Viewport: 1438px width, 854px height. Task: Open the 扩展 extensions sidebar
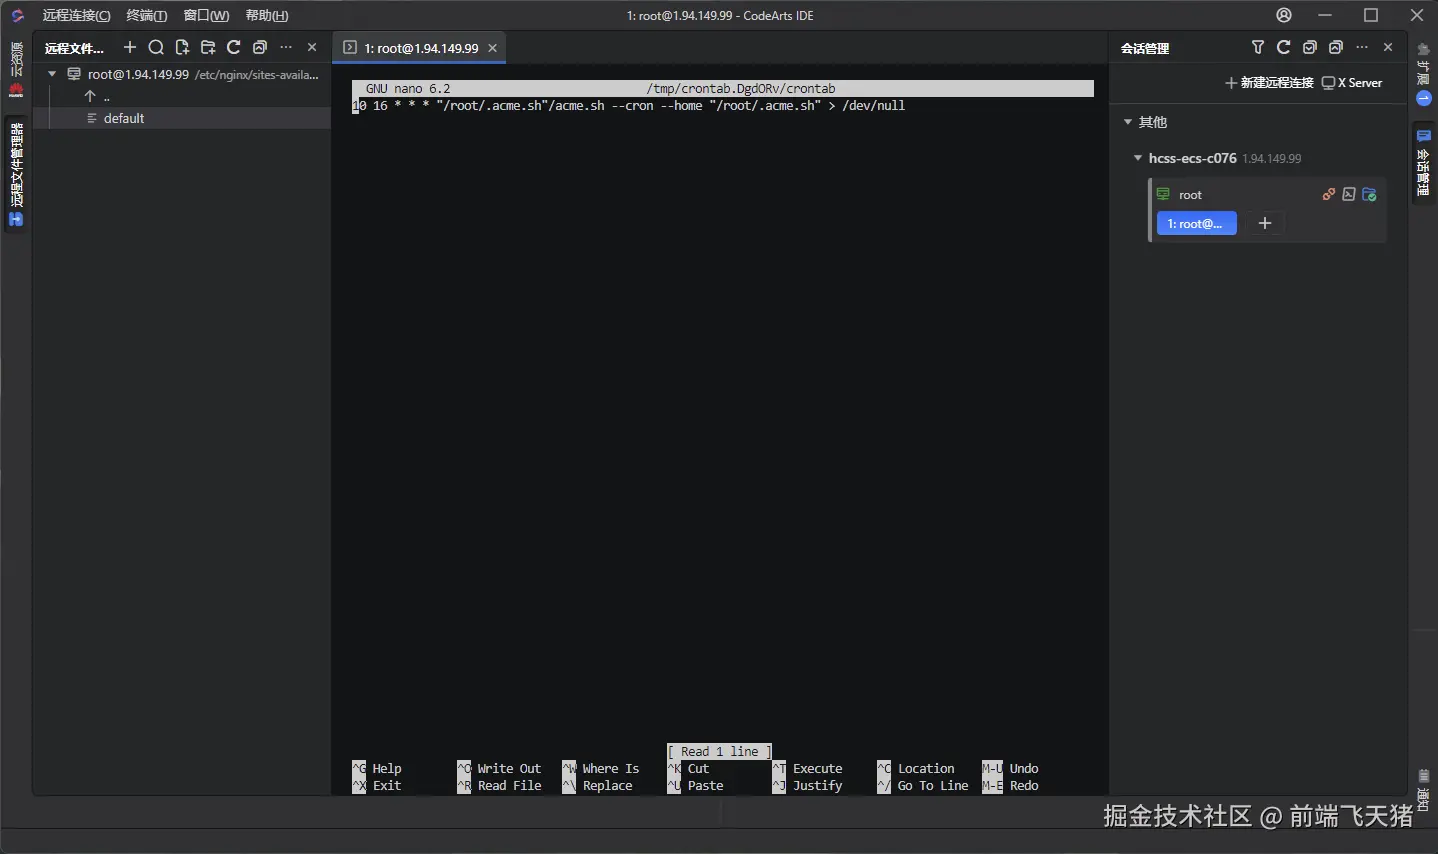[x=1424, y=74]
